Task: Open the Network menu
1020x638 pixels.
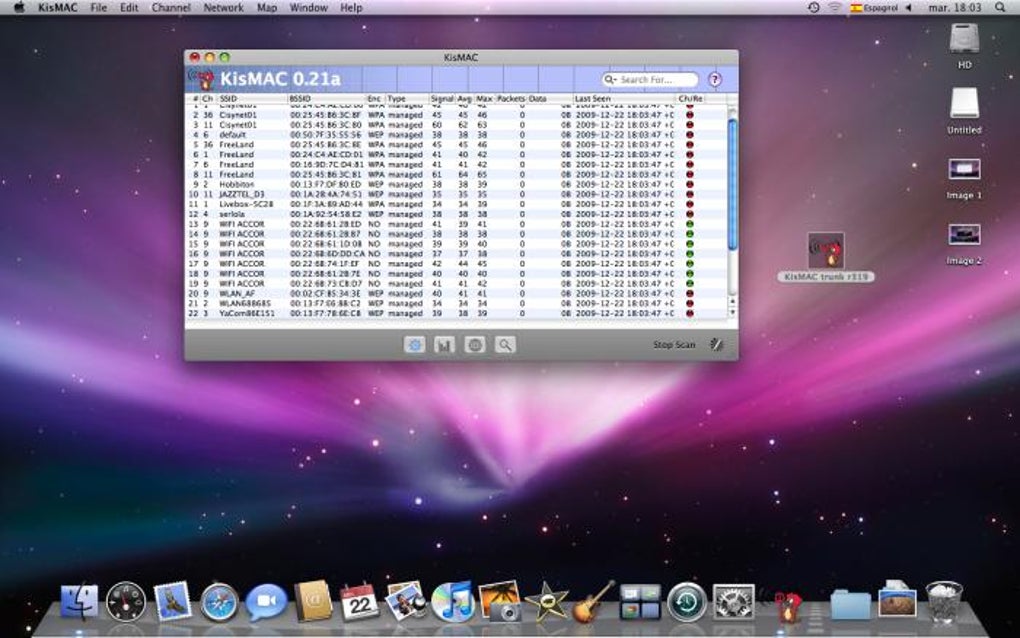Action: (223, 8)
